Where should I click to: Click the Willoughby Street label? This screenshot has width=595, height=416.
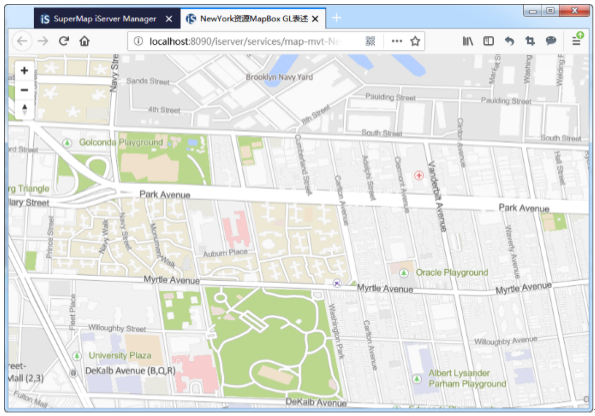(x=117, y=328)
